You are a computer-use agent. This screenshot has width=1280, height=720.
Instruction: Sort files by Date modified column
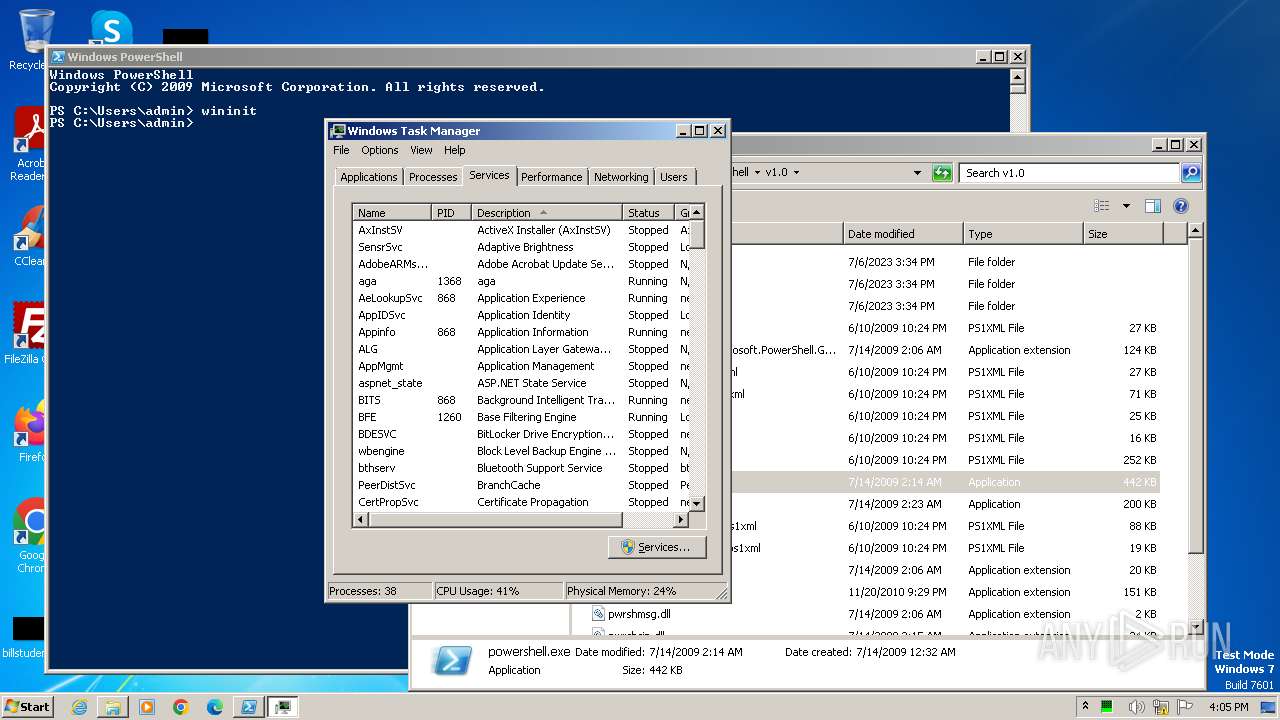[x=904, y=234]
